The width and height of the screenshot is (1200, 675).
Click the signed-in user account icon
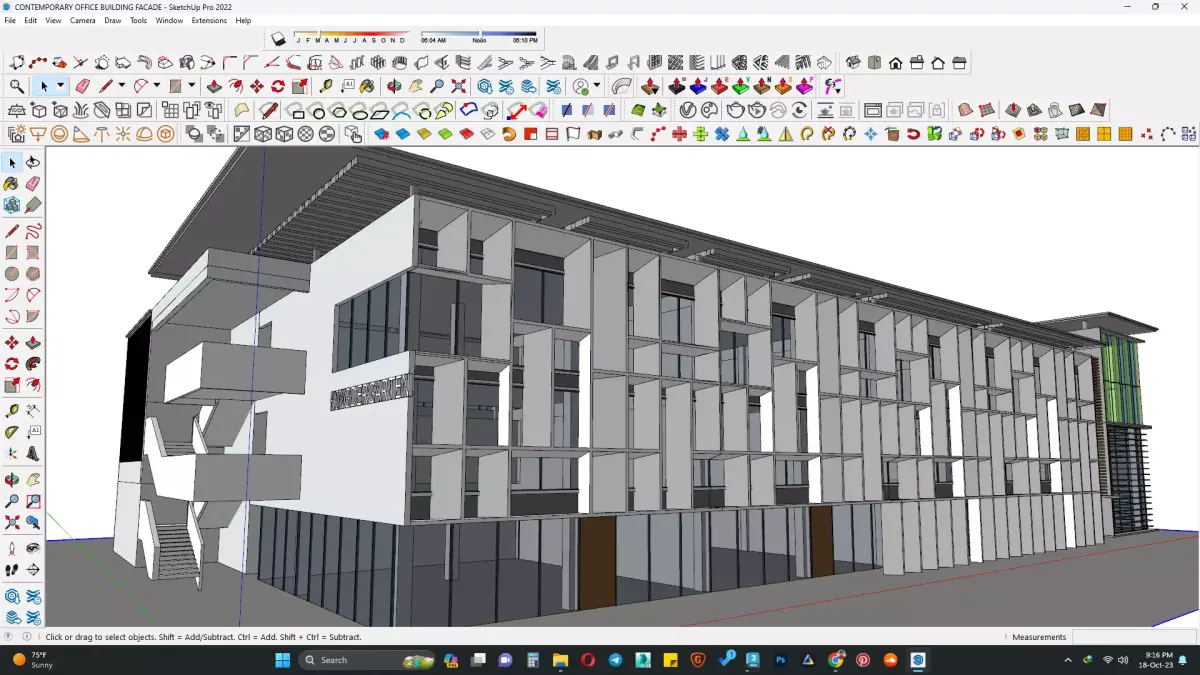click(581, 87)
